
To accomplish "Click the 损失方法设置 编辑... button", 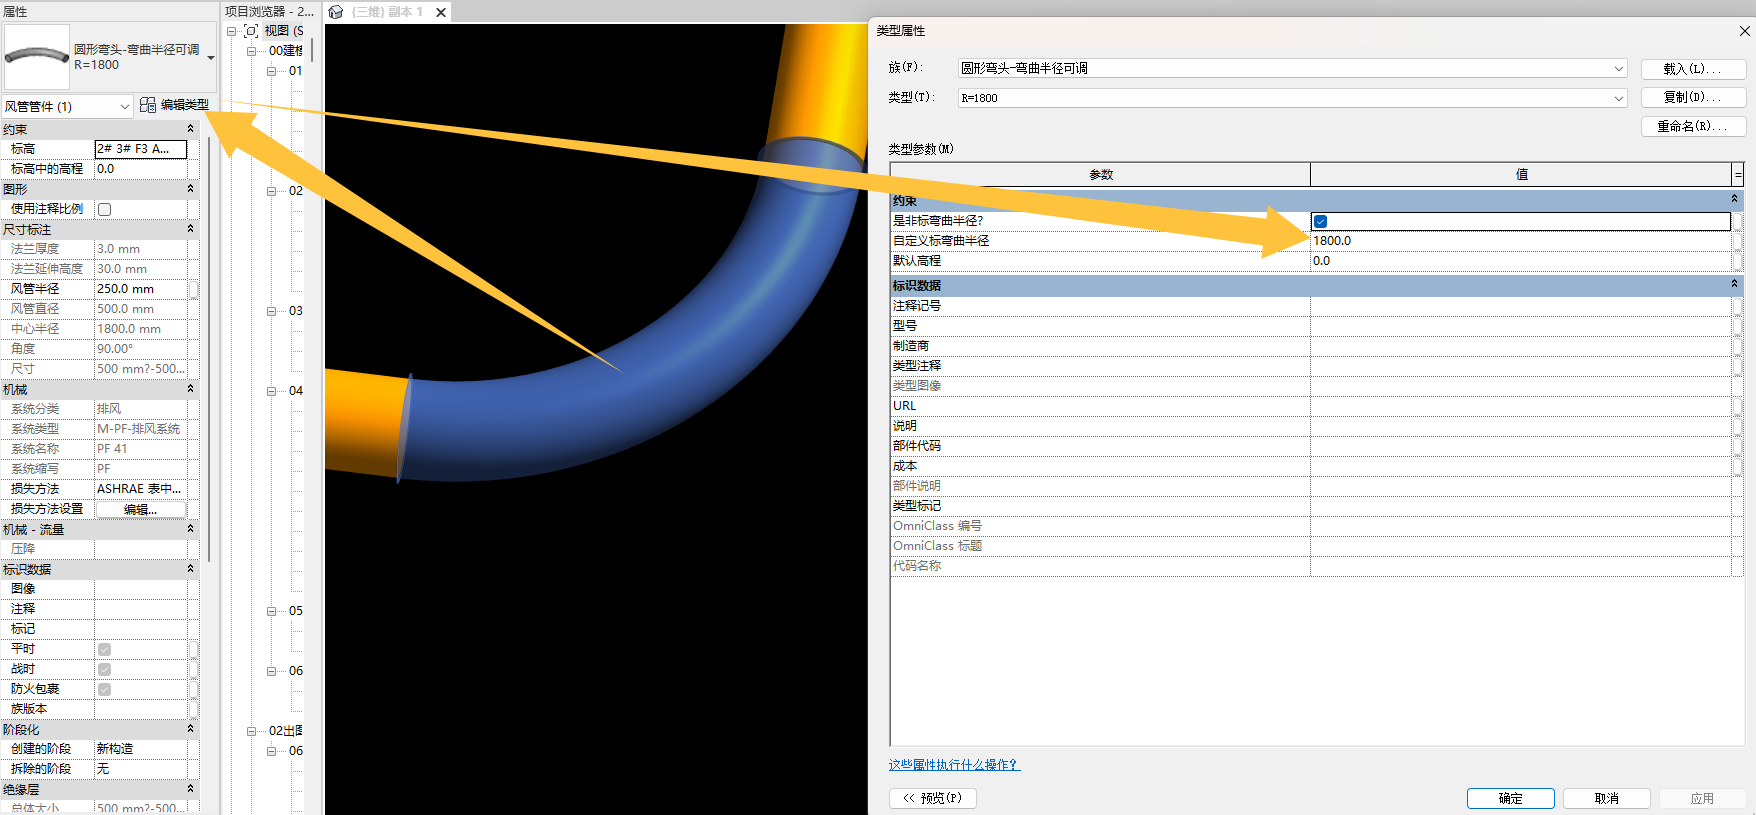I will tap(140, 509).
